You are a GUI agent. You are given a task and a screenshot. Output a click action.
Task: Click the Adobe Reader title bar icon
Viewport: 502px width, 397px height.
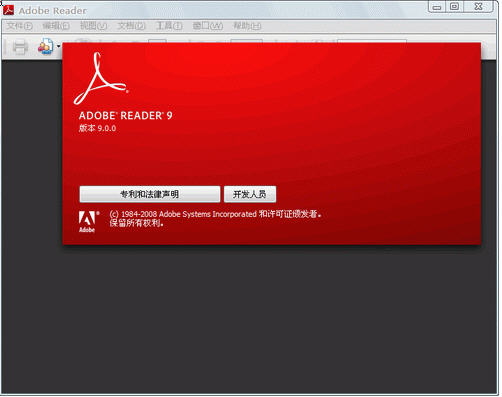tap(8, 10)
